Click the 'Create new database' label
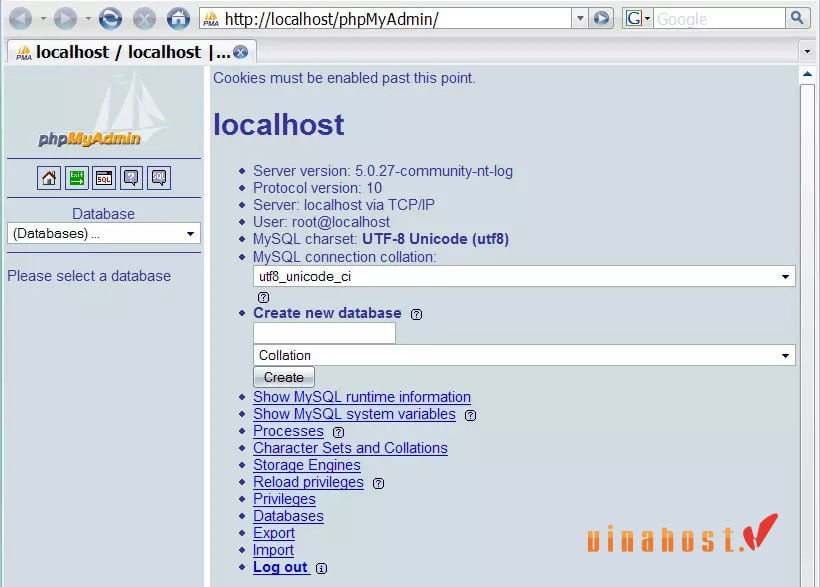The width and height of the screenshot is (820, 587). click(327, 313)
